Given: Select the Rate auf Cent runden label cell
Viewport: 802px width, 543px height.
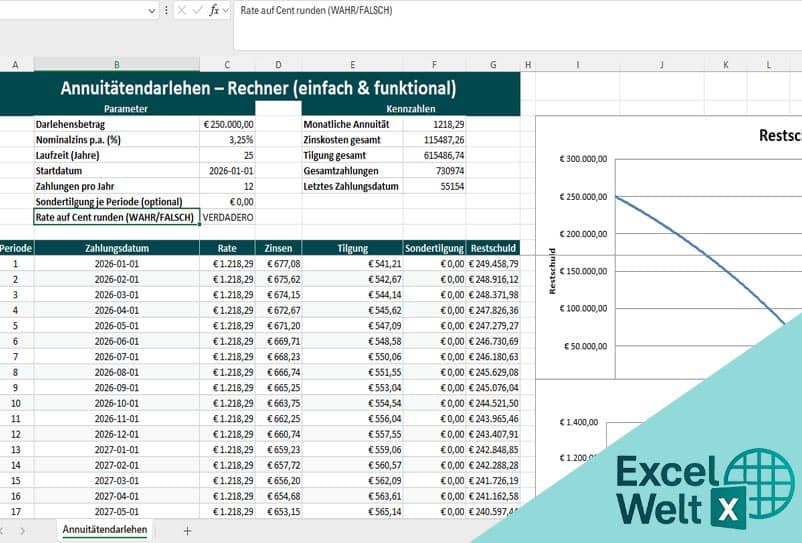Looking at the screenshot, I should click(x=117, y=217).
